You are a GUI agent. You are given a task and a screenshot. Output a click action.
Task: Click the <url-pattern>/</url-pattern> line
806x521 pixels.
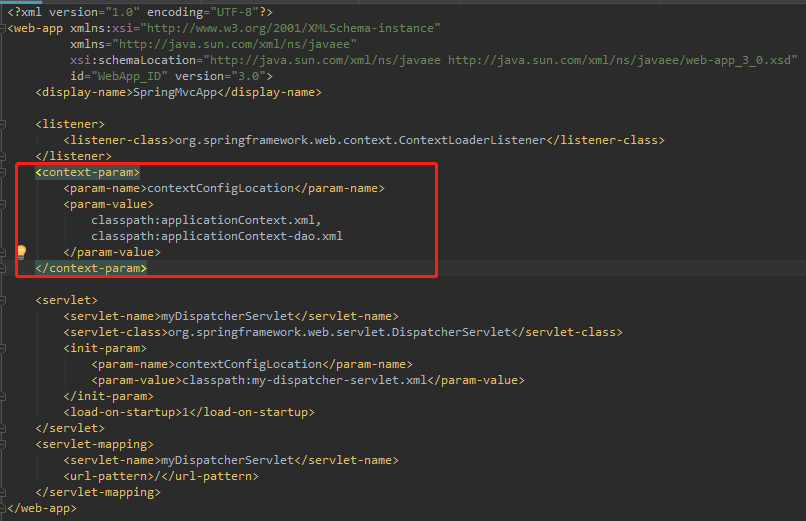click(x=161, y=476)
